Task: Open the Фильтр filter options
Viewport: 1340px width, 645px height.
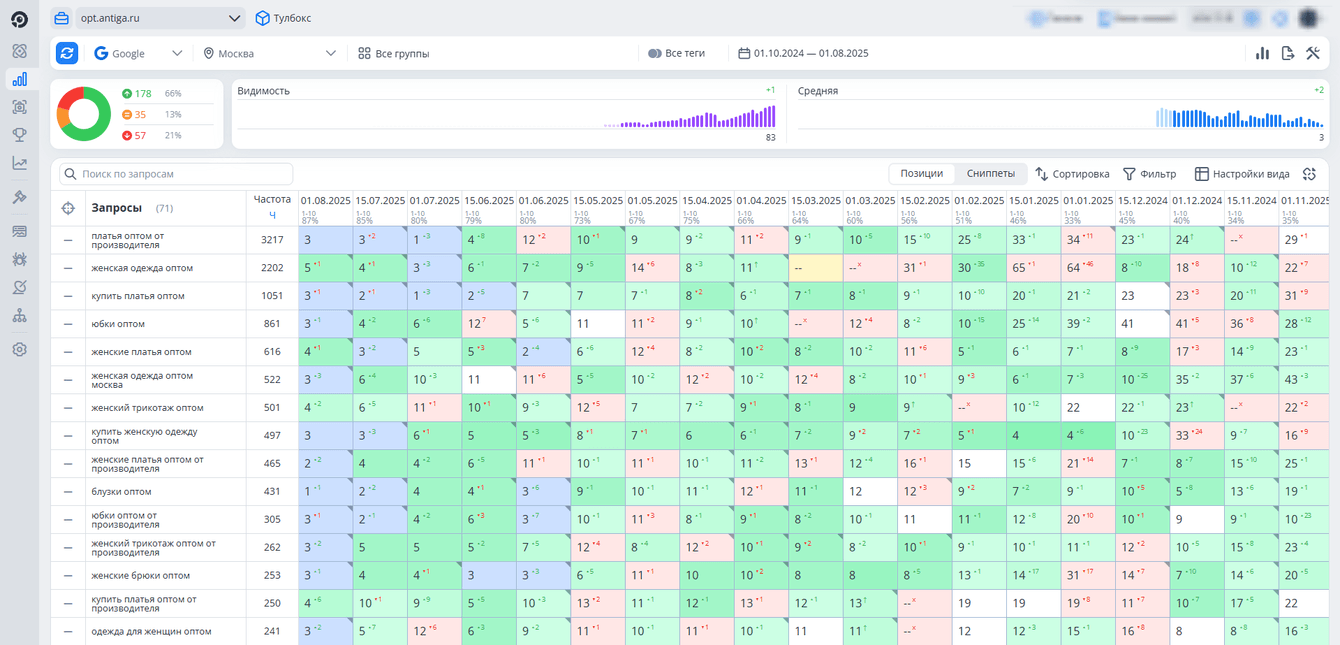Action: coord(1149,174)
